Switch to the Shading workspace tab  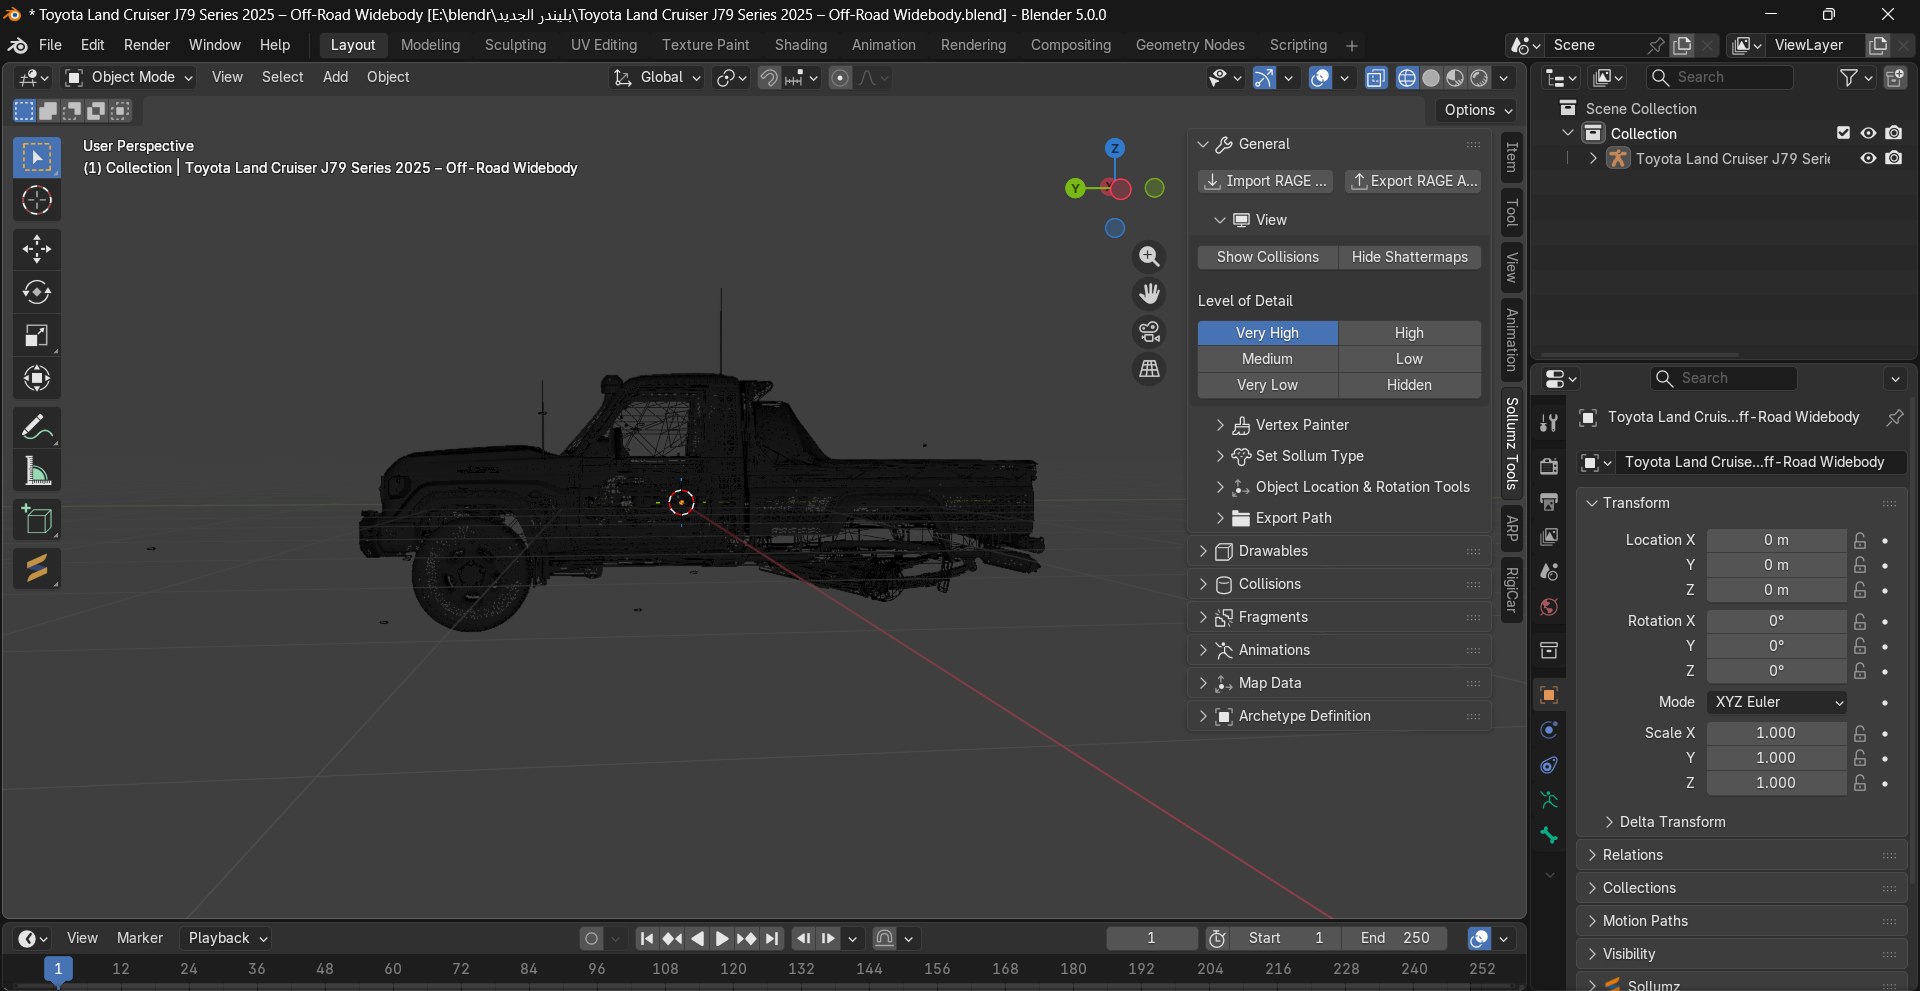[x=801, y=45]
